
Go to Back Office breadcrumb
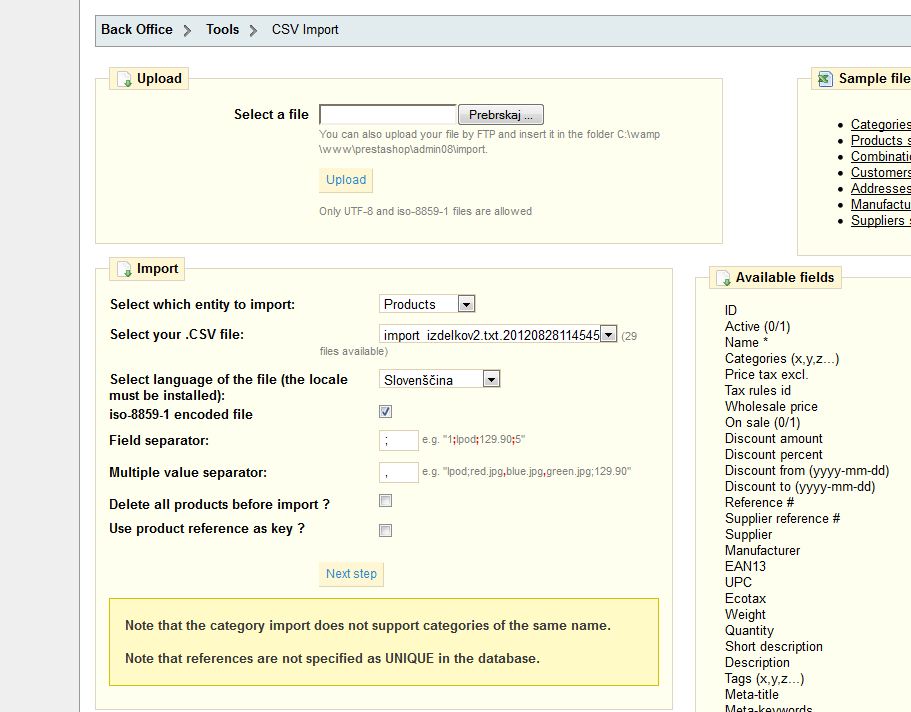pos(137,30)
